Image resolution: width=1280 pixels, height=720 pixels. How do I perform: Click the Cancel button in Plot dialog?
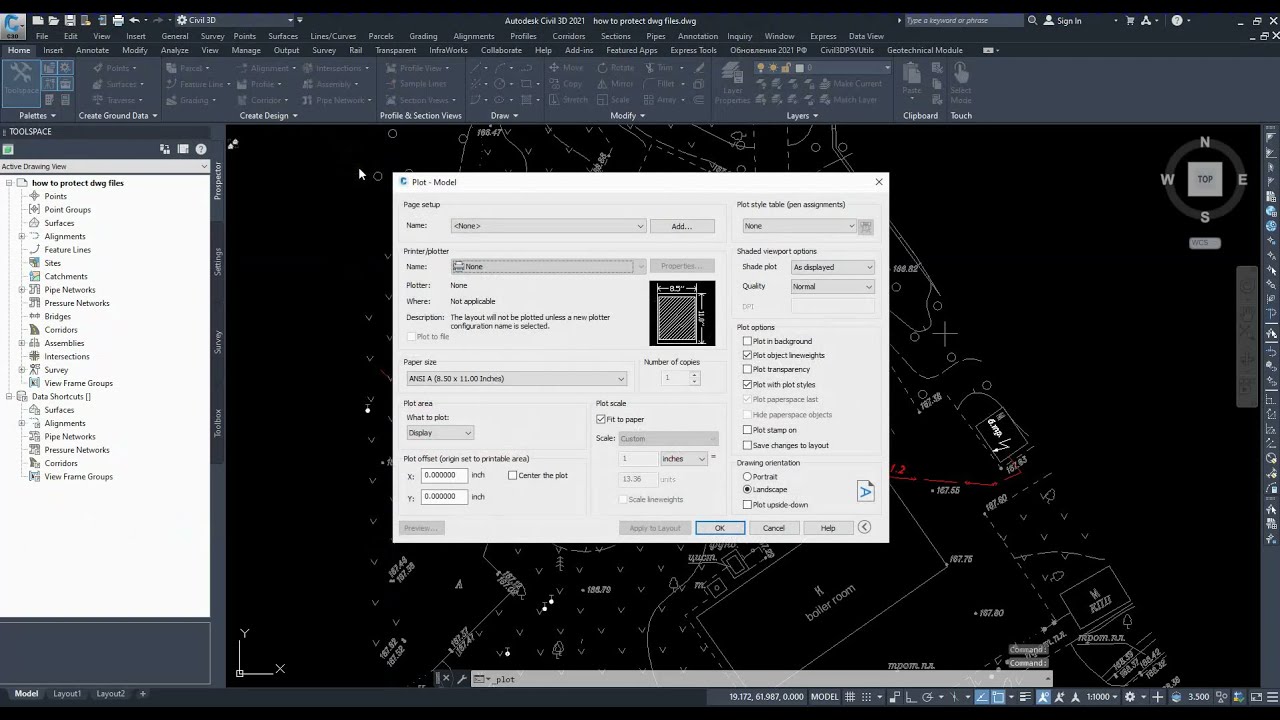click(774, 528)
